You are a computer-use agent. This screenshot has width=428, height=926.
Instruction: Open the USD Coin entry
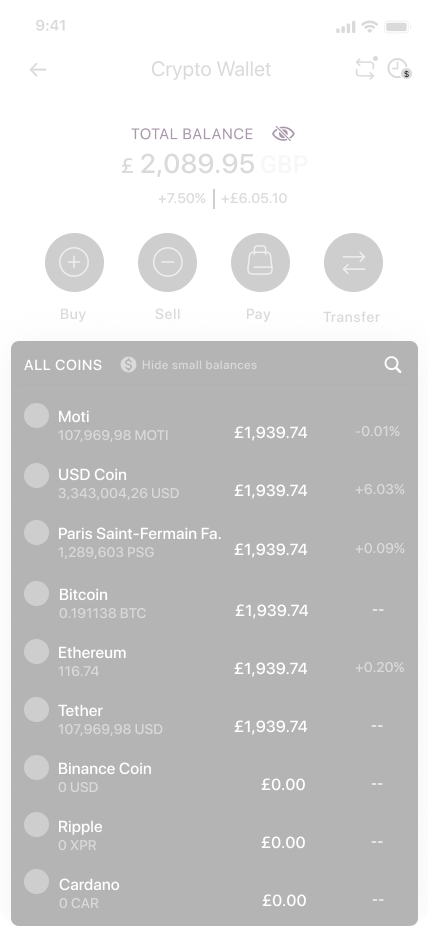(214, 483)
